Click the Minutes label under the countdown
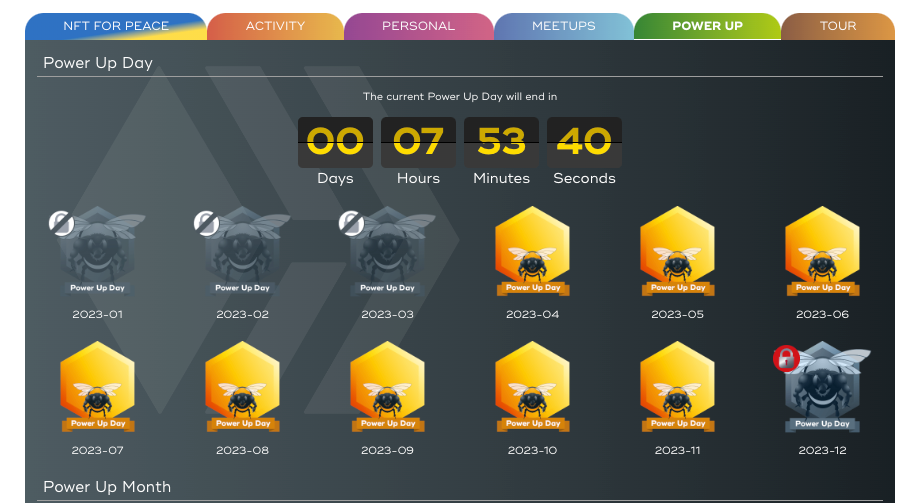 (502, 178)
